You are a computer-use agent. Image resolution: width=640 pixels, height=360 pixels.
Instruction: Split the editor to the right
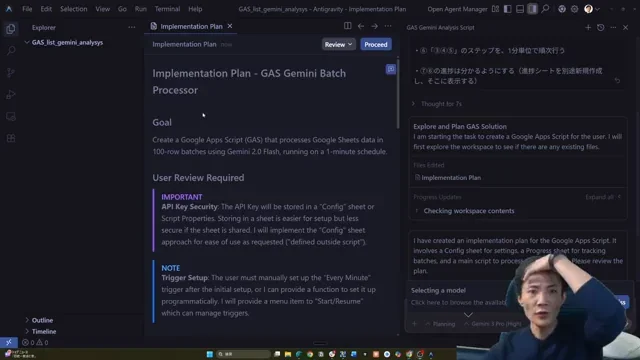(x=347, y=26)
